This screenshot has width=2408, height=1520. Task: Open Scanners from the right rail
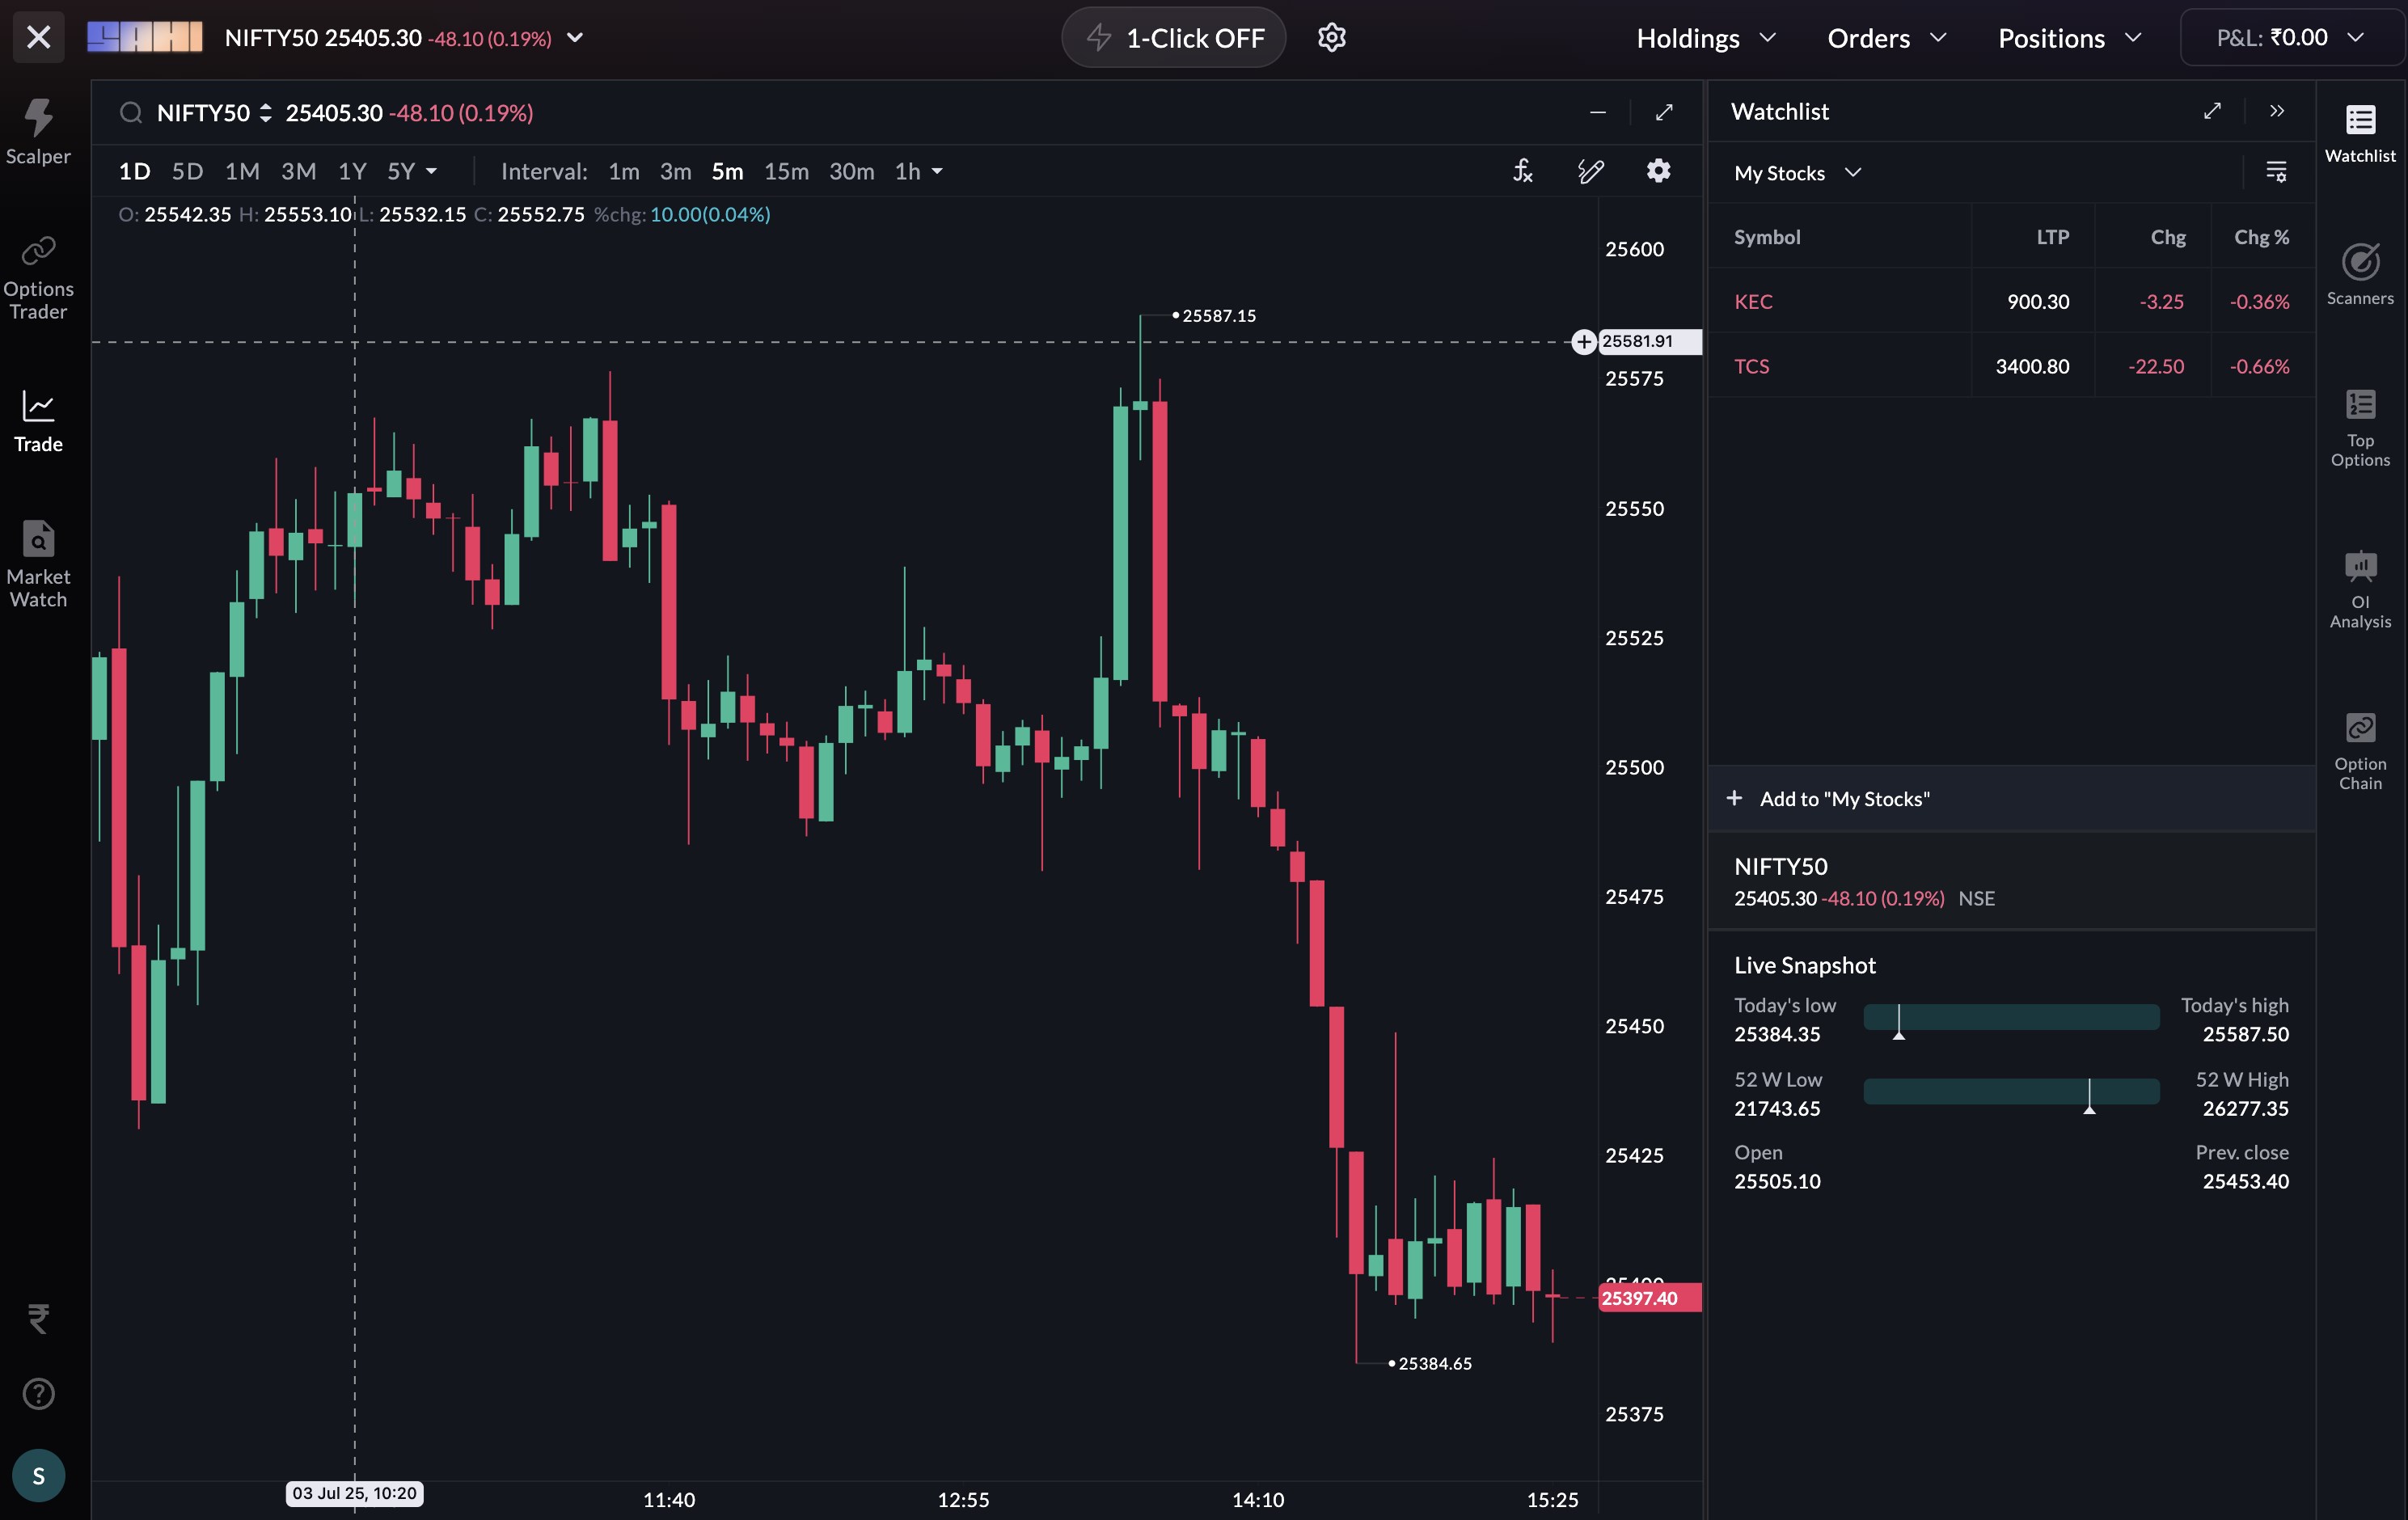point(2360,275)
